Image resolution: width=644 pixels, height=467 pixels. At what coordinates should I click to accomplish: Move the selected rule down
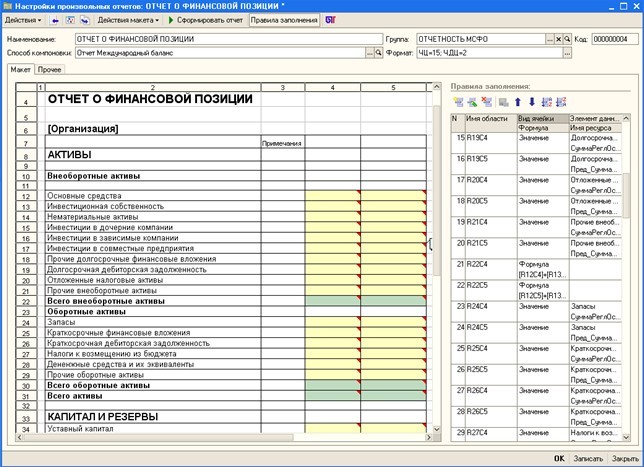[531, 102]
